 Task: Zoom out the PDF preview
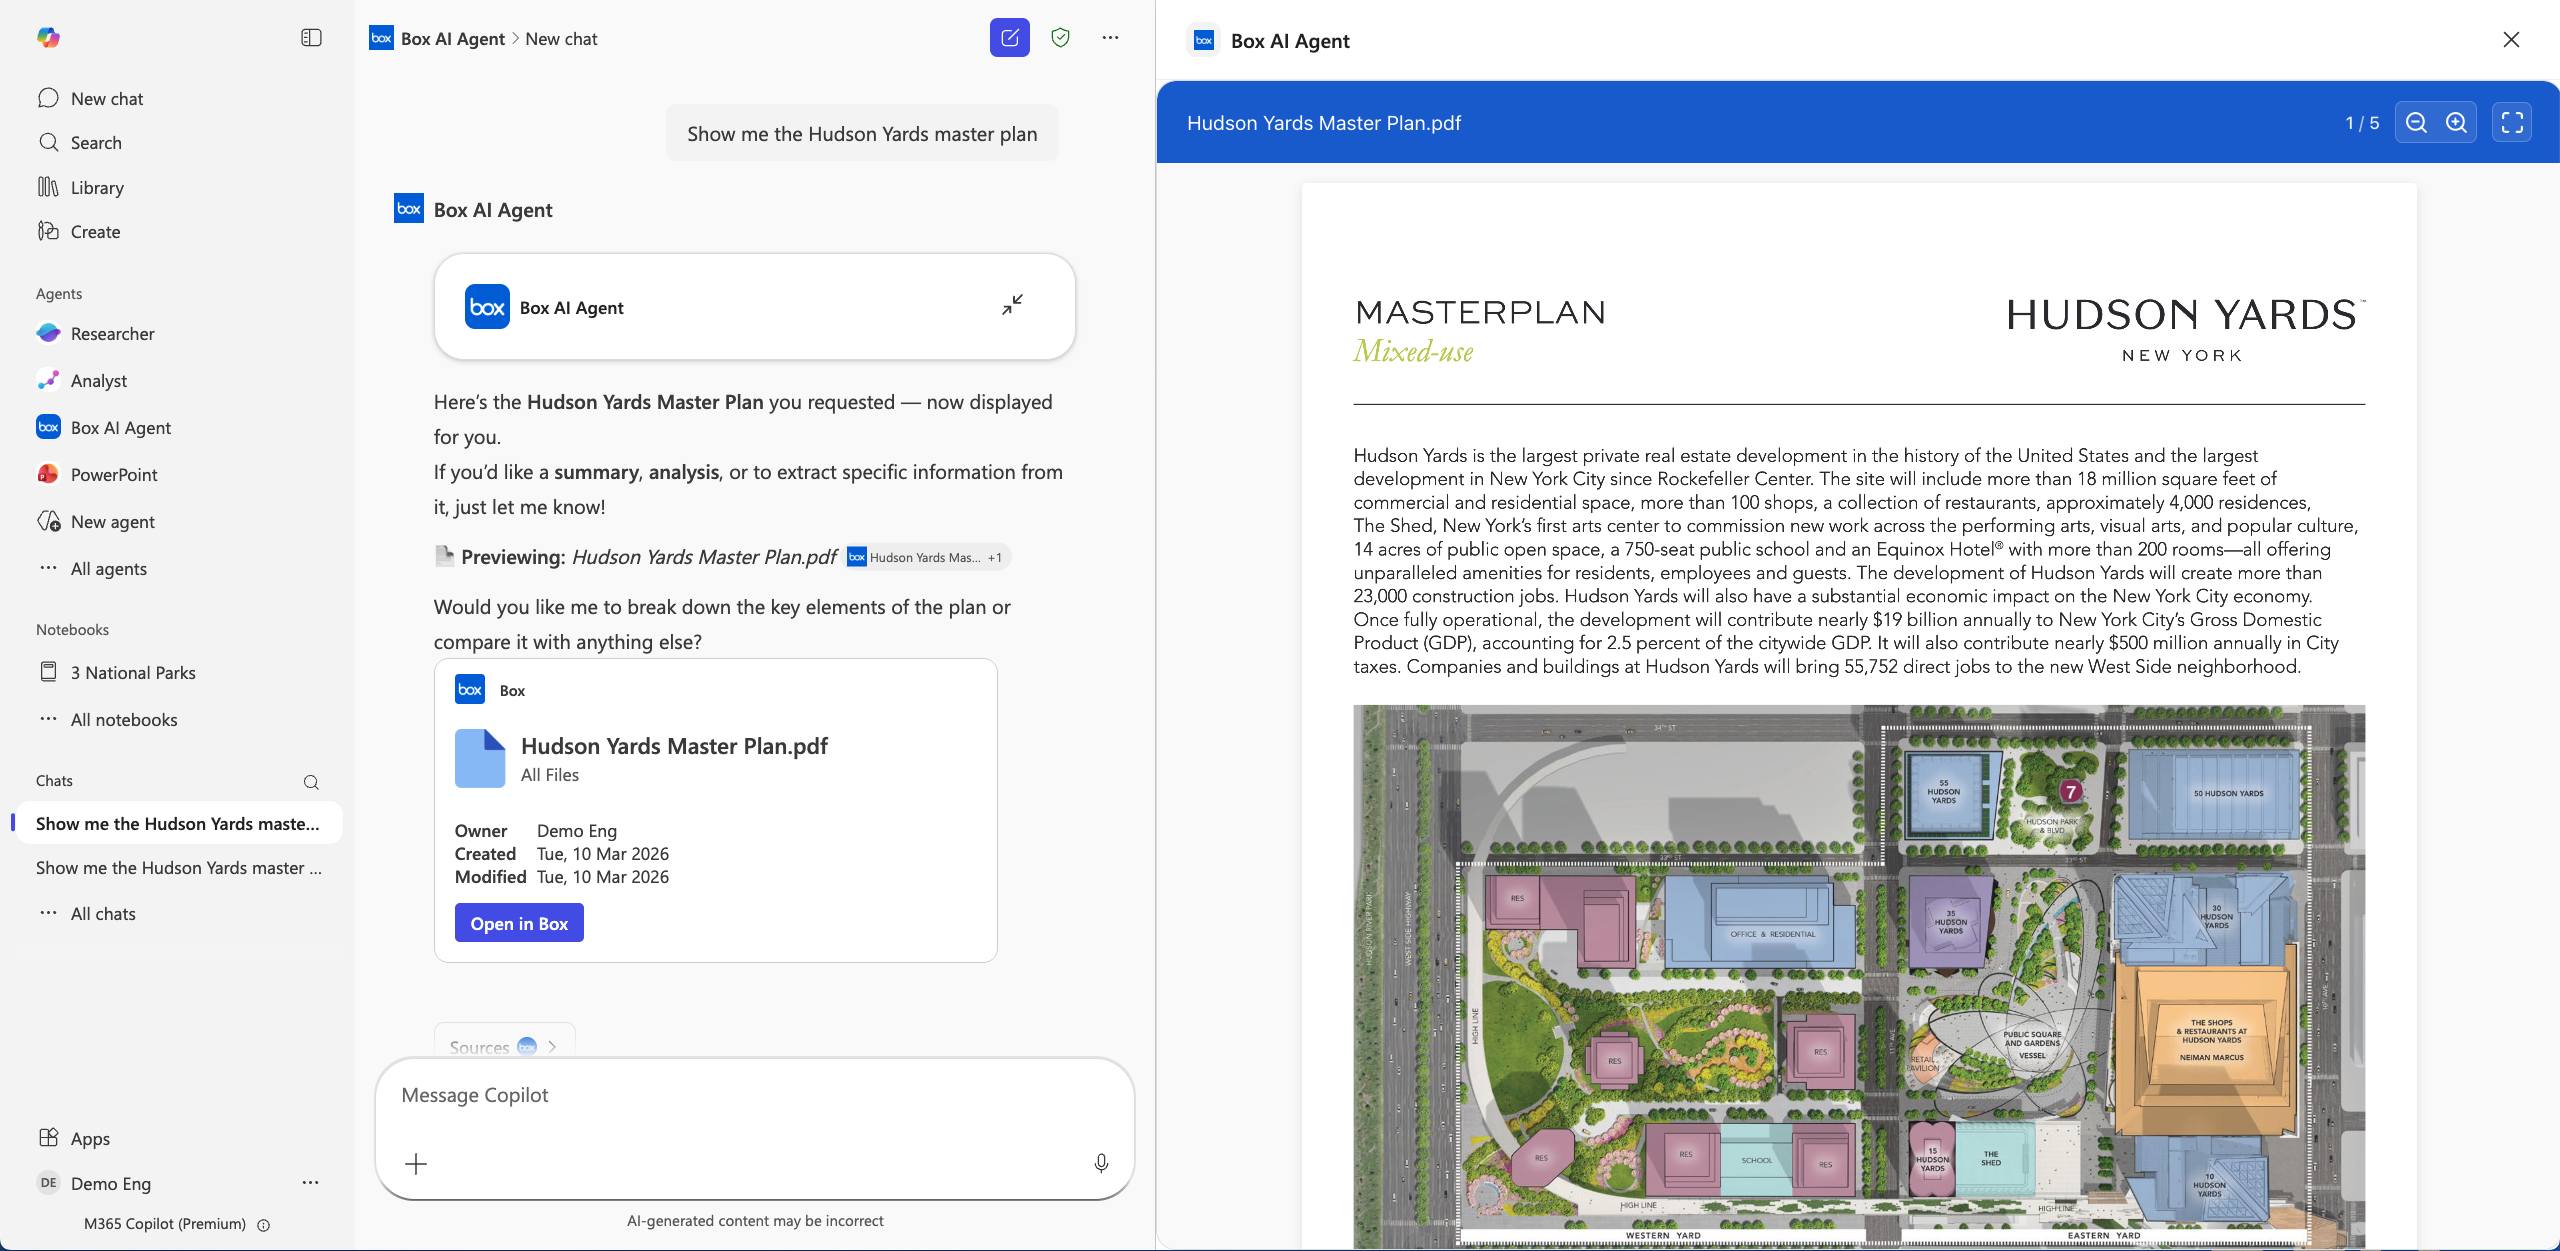[2416, 123]
